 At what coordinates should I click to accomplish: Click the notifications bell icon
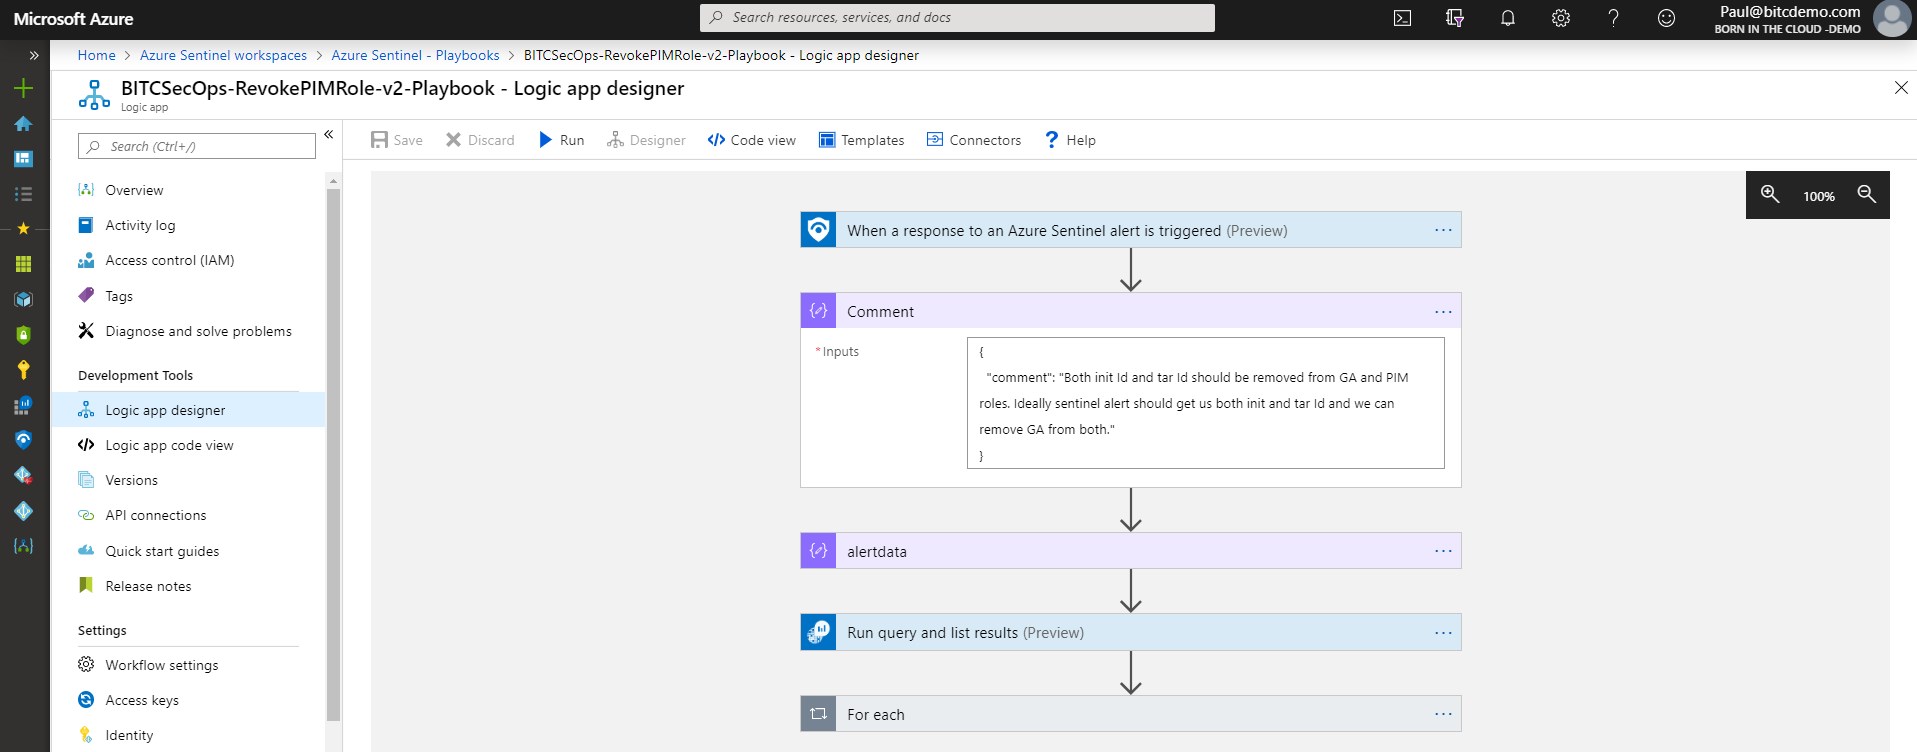tap(1508, 18)
